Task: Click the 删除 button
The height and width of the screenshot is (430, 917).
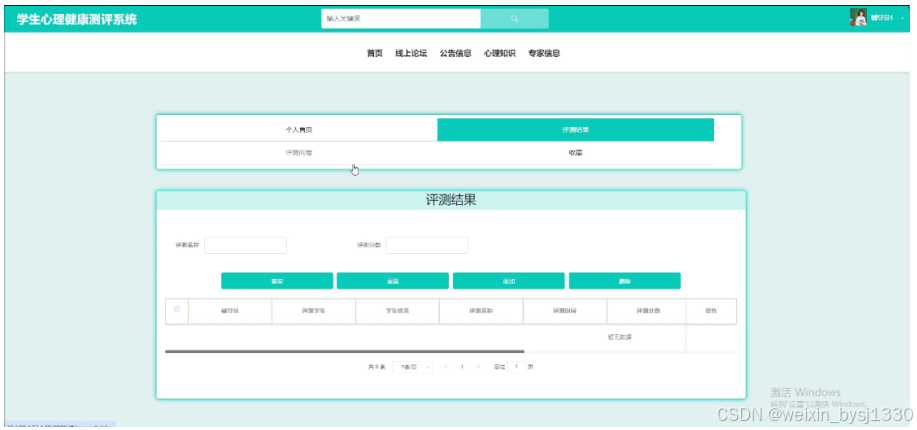Action: point(625,281)
